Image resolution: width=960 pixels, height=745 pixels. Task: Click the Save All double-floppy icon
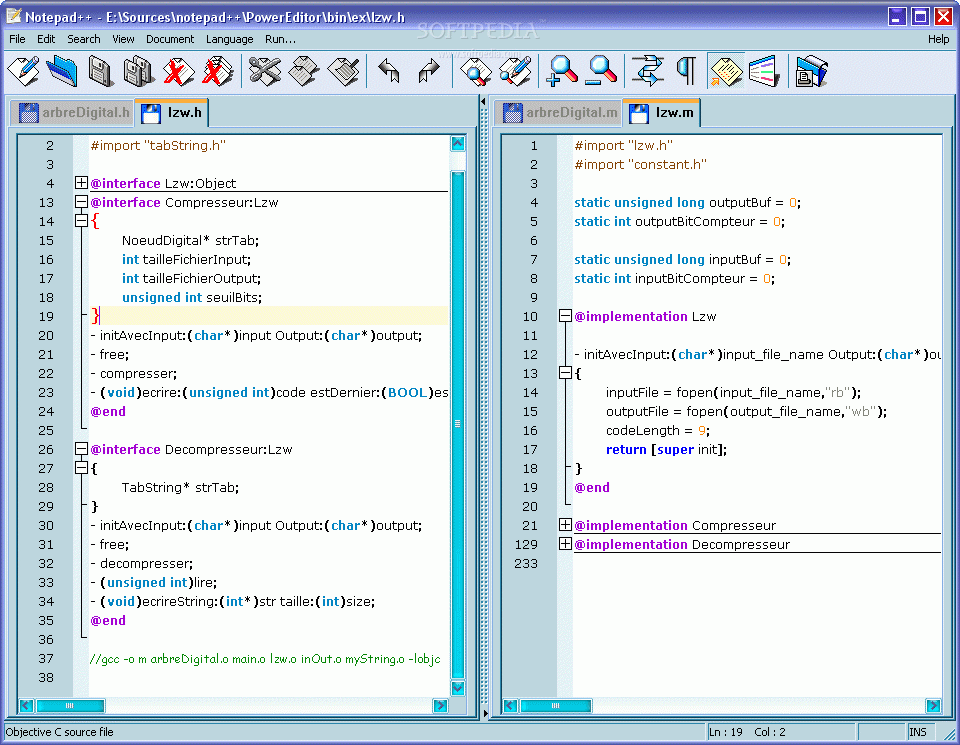(x=138, y=70)
